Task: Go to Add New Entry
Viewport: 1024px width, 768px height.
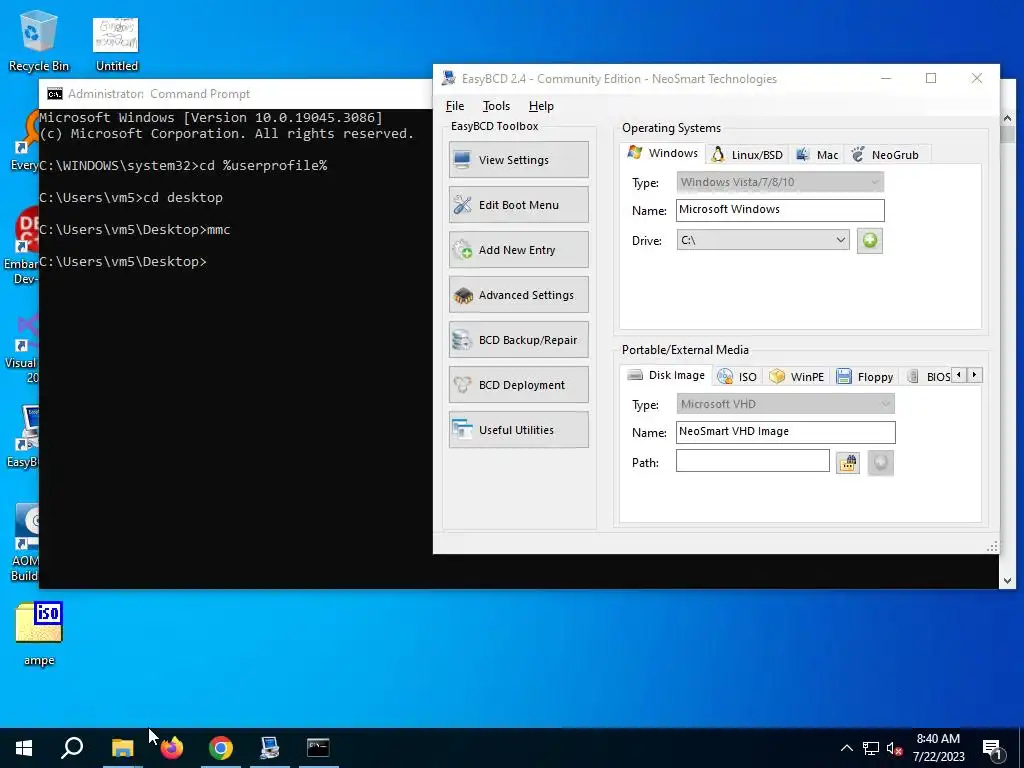Action: (x=519, y=249)
